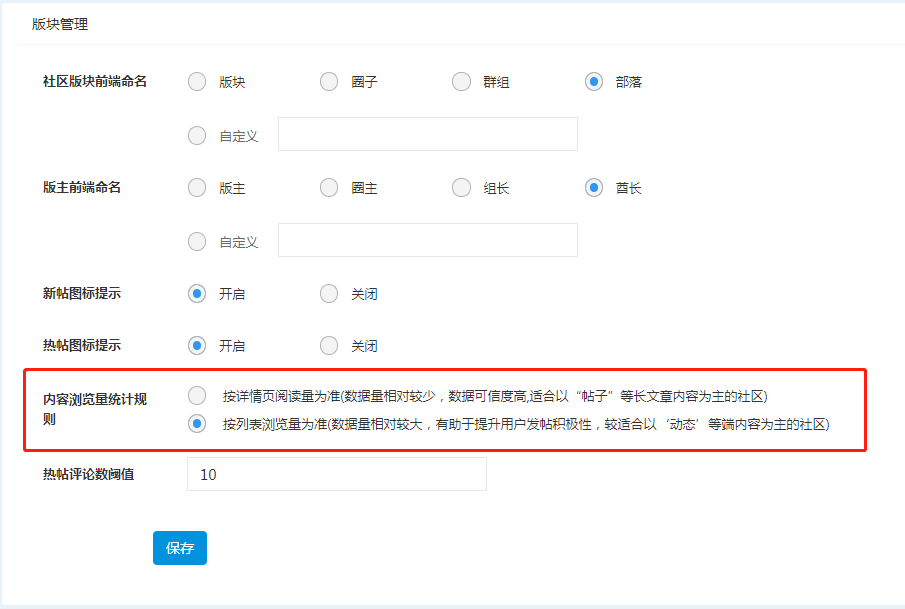
Task: Click the blue 保存 button
Action: (180, 548)
